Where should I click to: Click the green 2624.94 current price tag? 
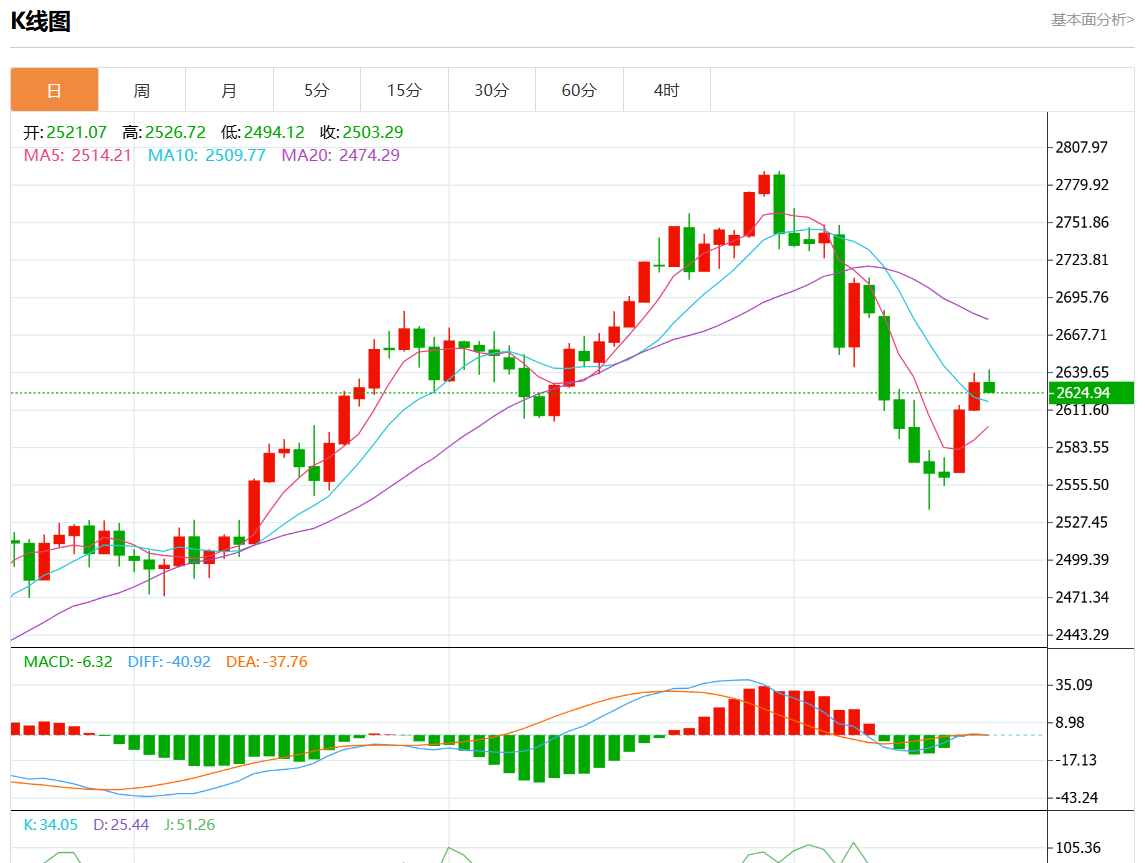click(x=1090, y=393)
